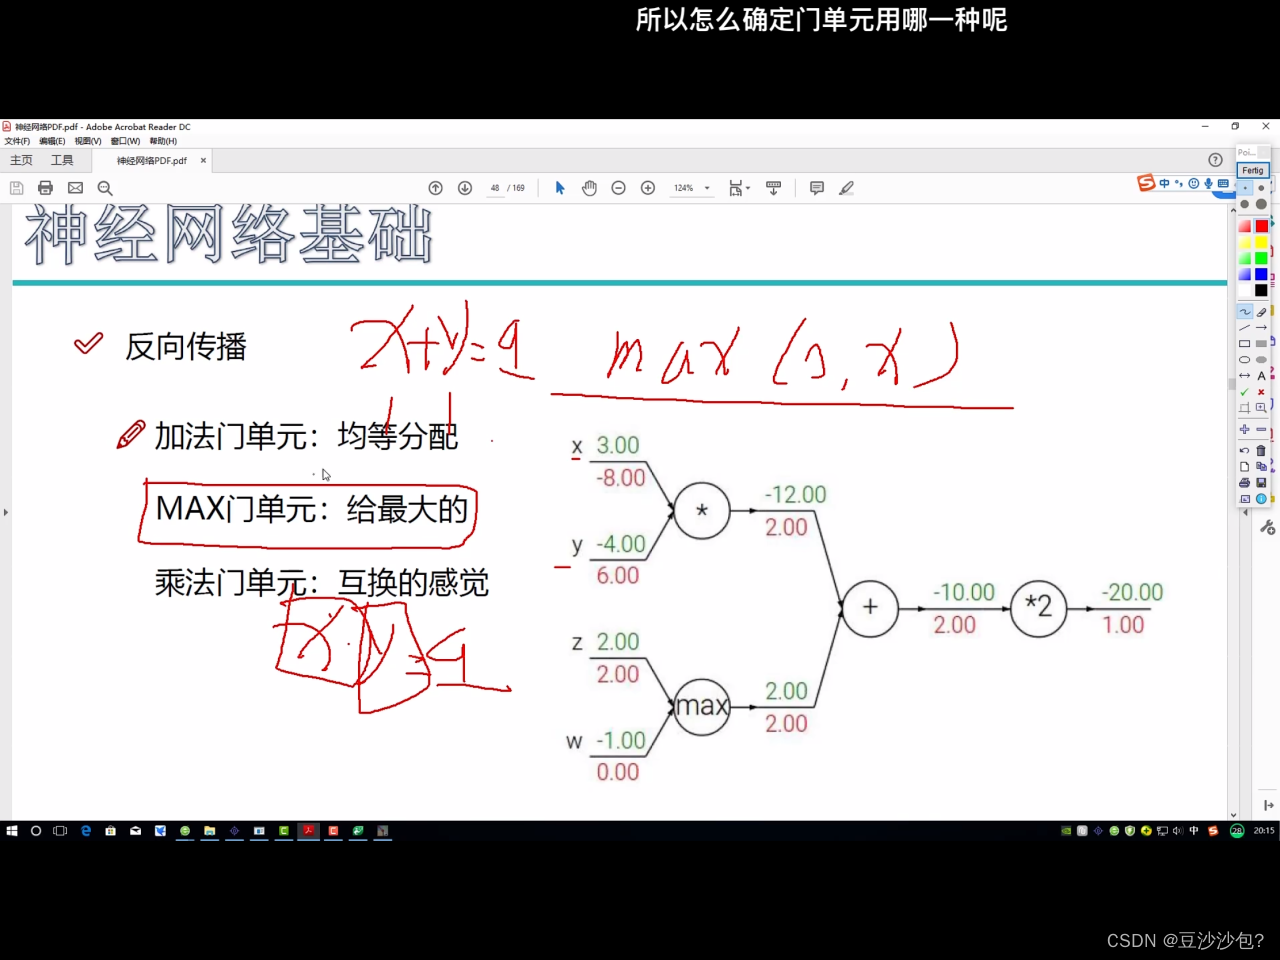Screen dimensions: 1280x960
Task: Select the outlined ellipse tool
Action: [x=1245, y=360]
